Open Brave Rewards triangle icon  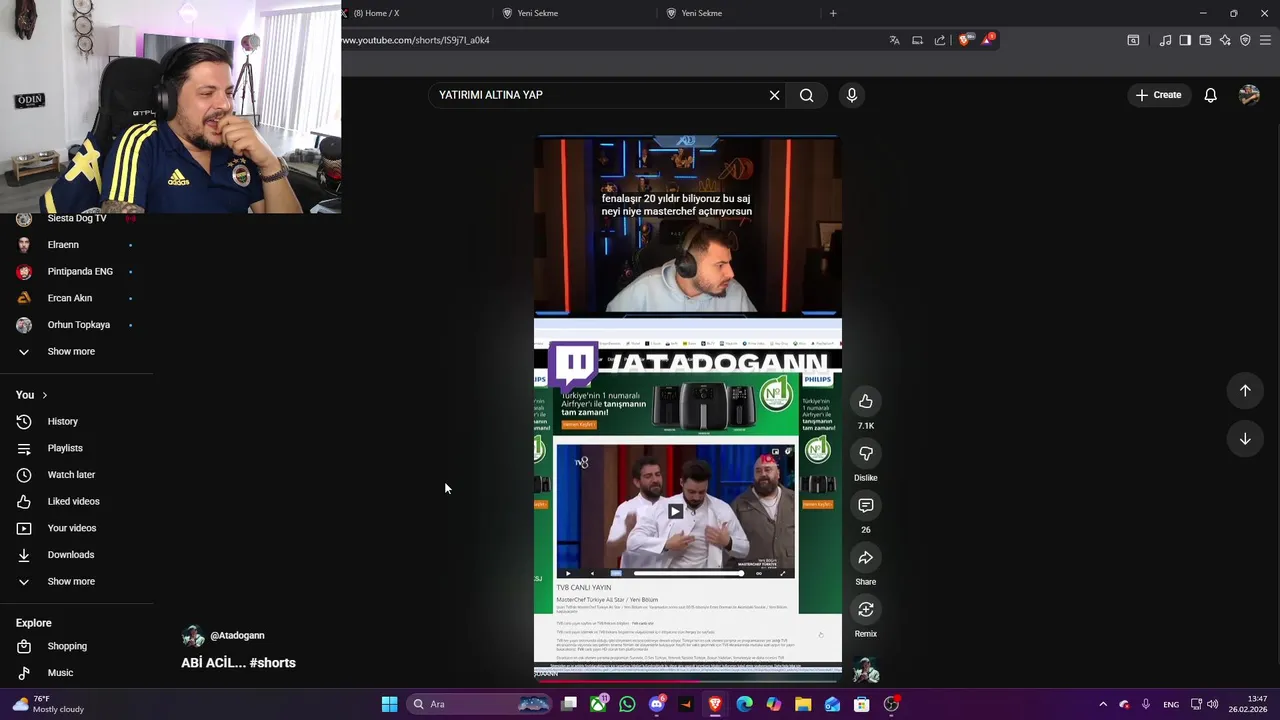point(988,39)
